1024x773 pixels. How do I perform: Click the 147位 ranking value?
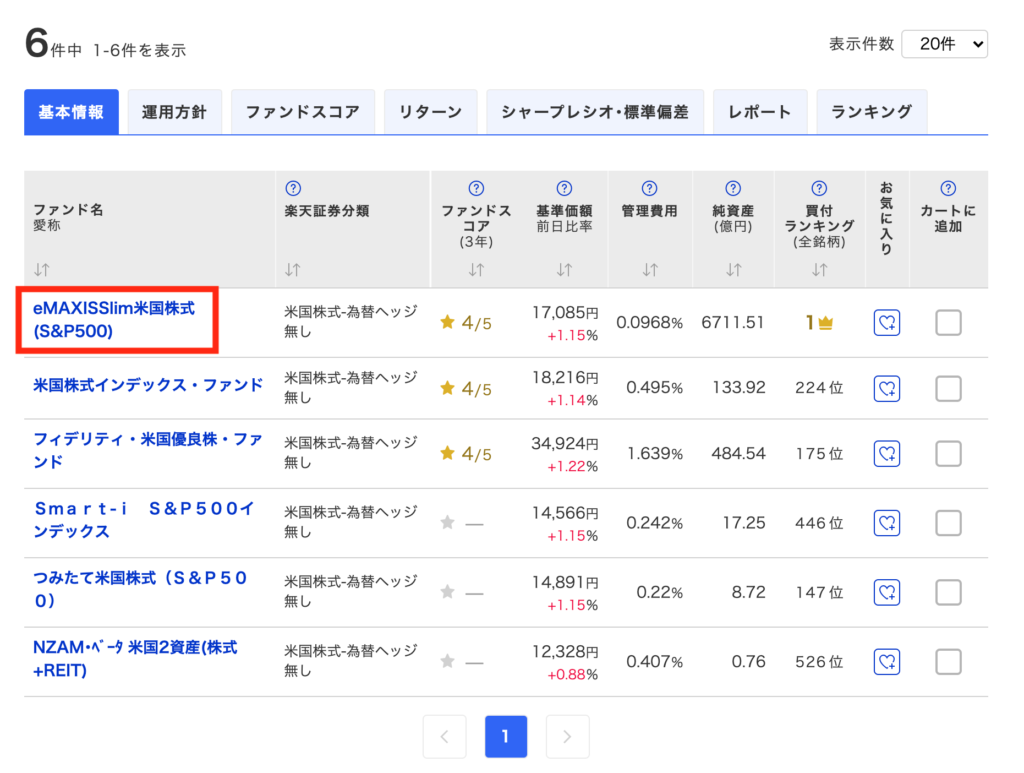click(x=819, y=592)
